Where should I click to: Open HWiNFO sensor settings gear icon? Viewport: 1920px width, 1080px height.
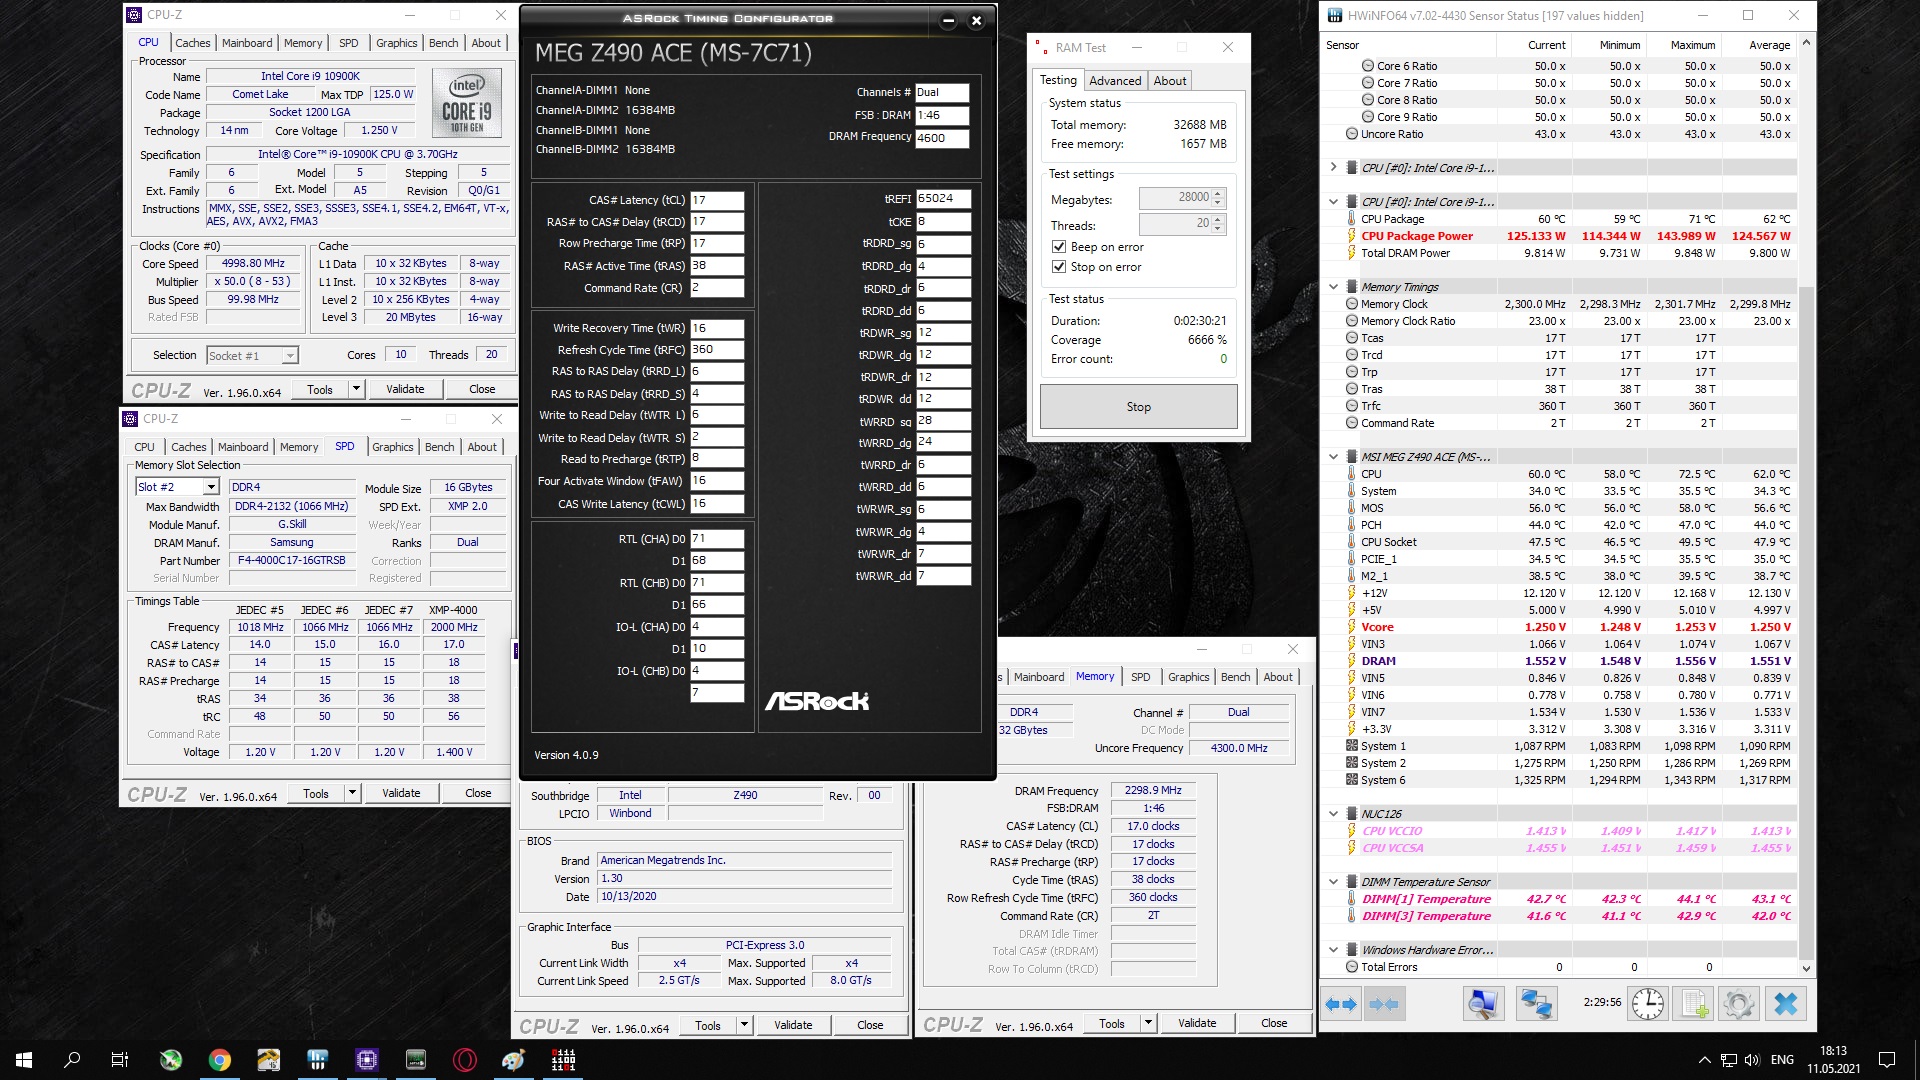[x=1739, y=1004]
